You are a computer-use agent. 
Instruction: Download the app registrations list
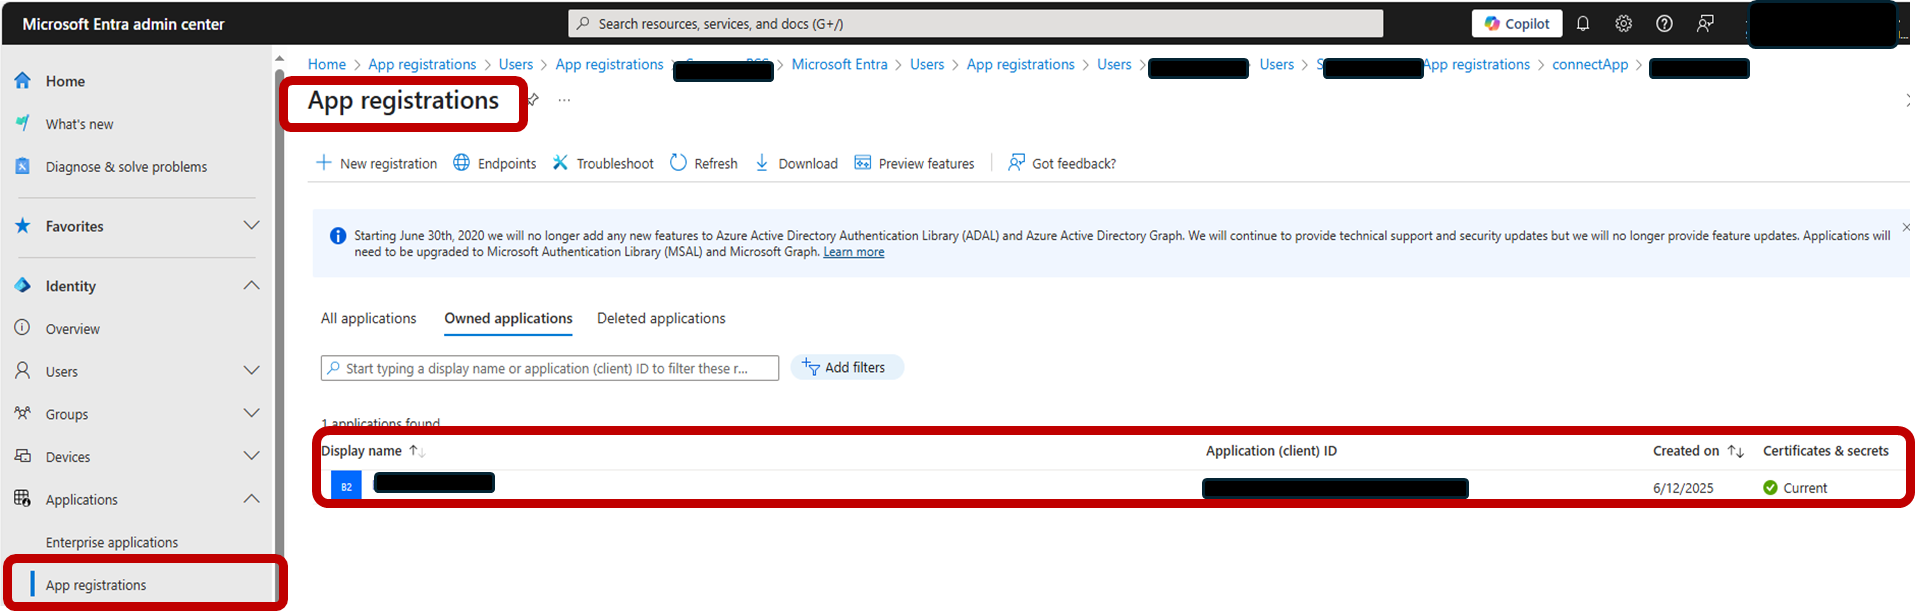tap(796, 163)
